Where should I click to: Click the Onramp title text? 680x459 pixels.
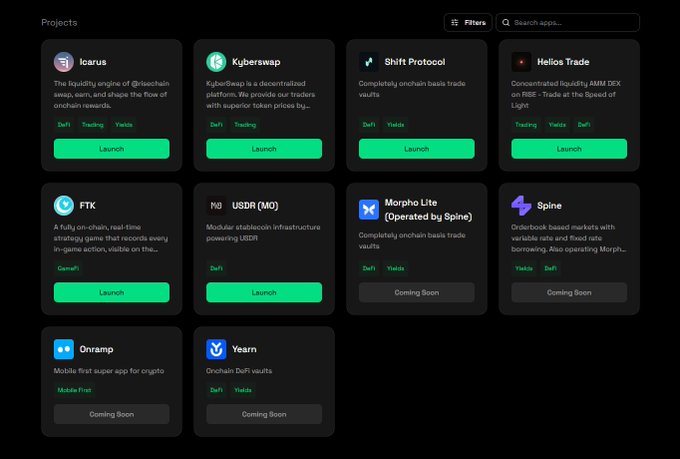click(x=96, y=349)
